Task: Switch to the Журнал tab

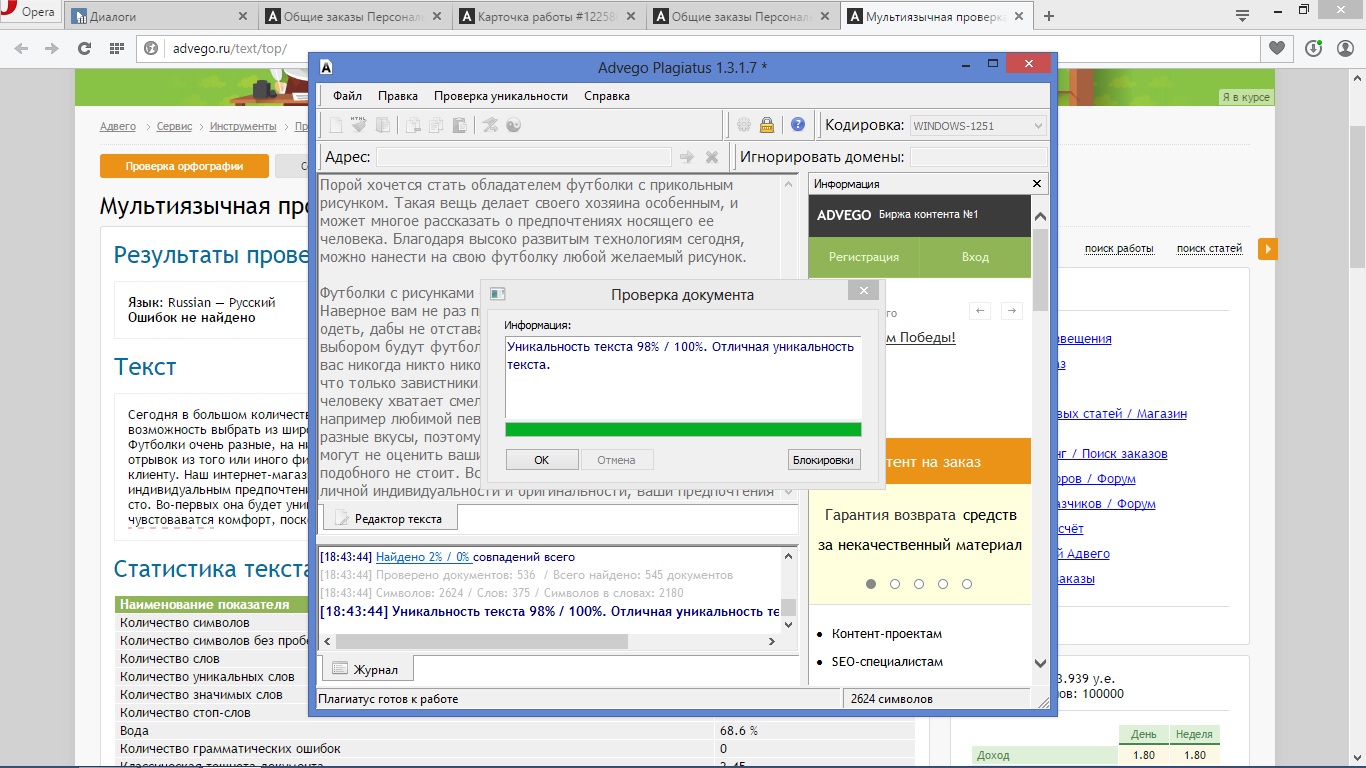Action: (x=366, y=669)
